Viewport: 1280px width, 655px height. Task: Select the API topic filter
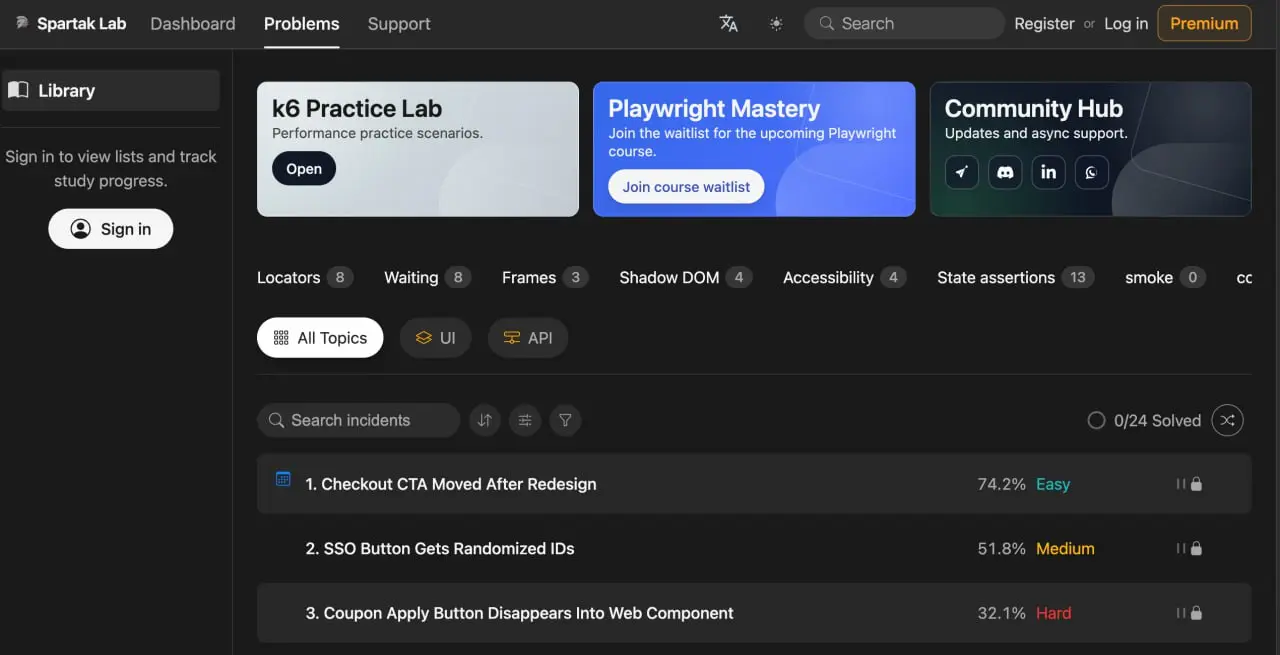point(528,338)
